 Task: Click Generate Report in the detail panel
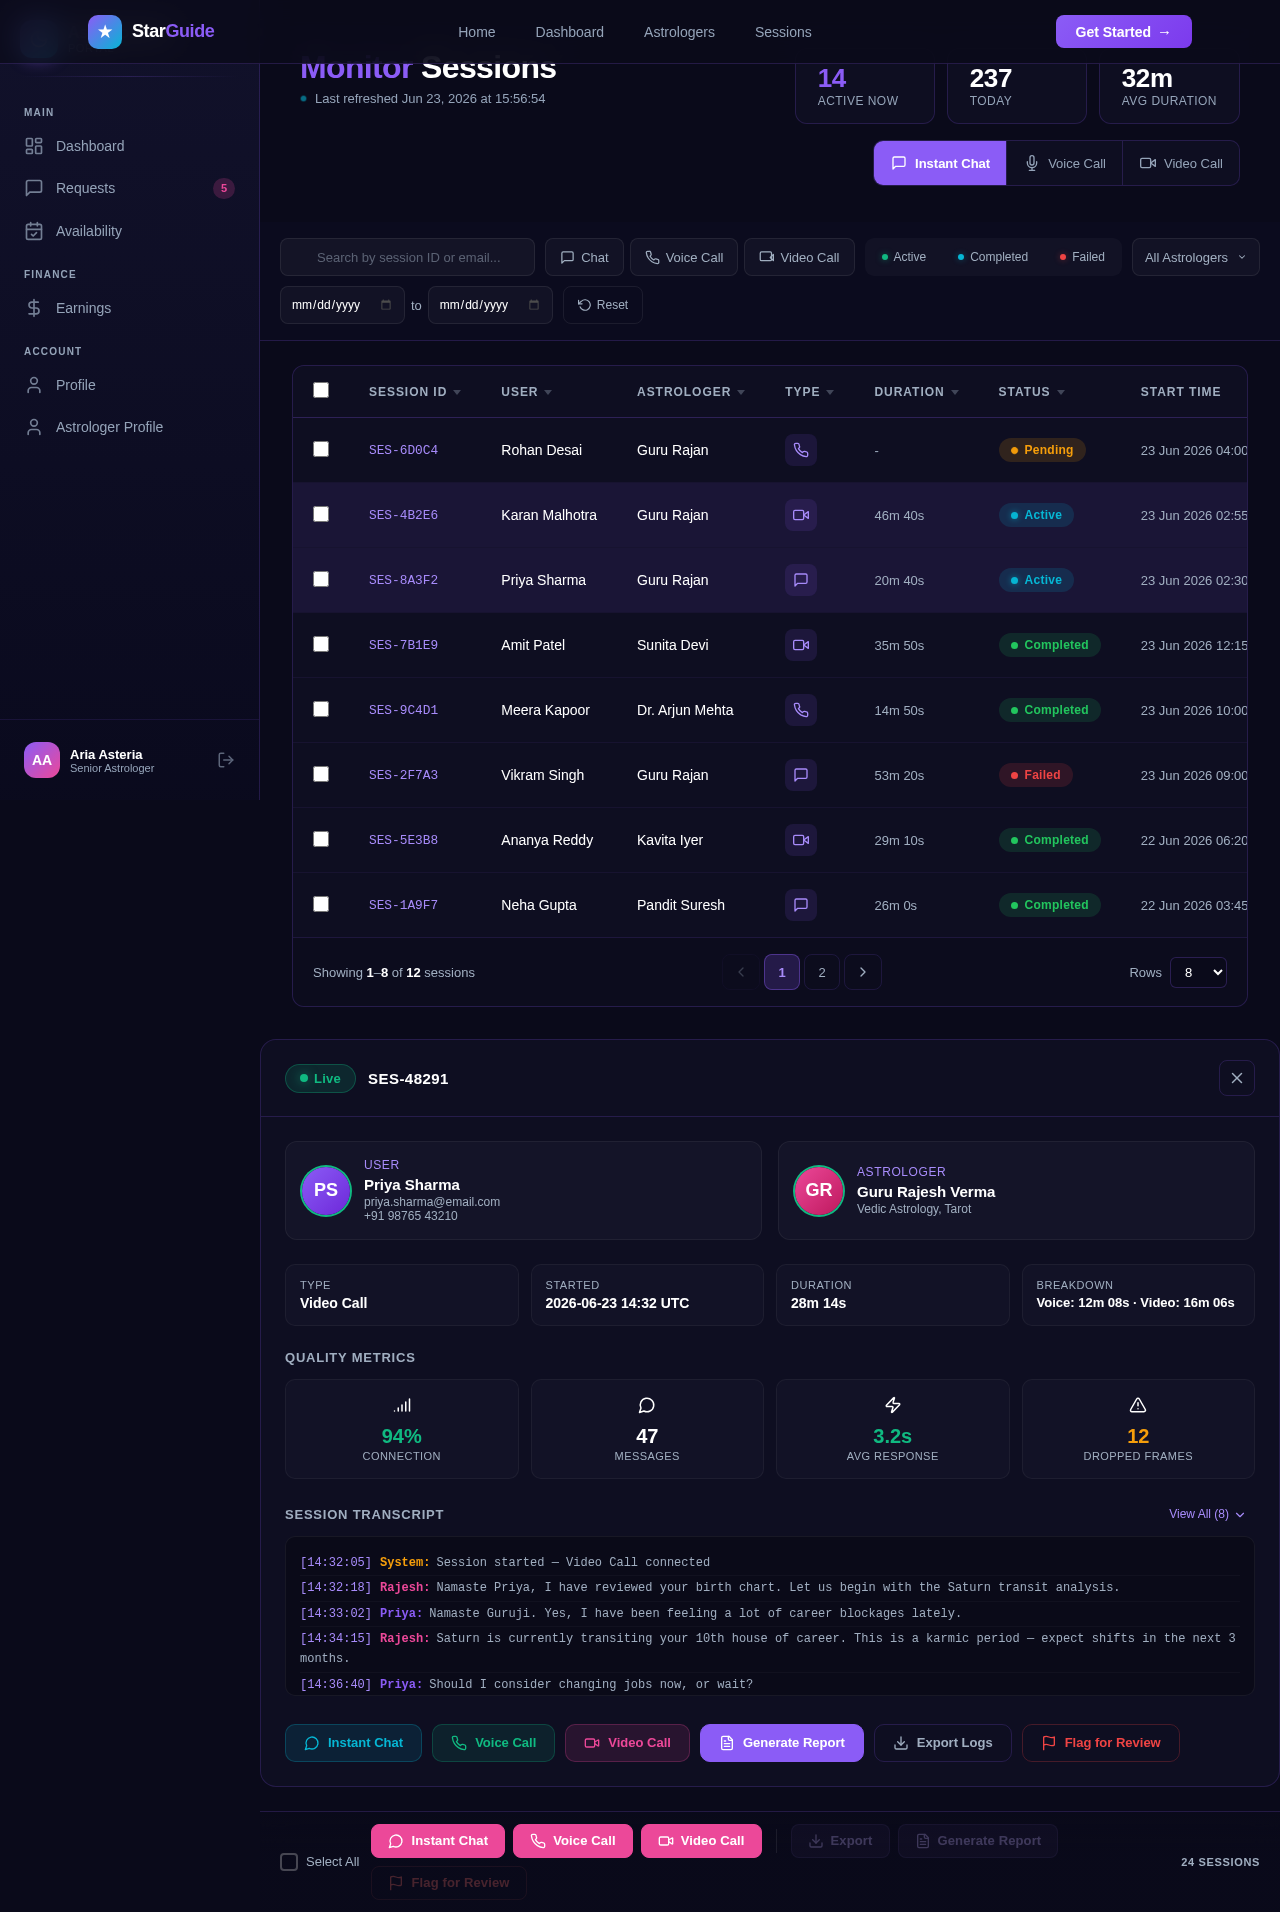[782, 1743]
